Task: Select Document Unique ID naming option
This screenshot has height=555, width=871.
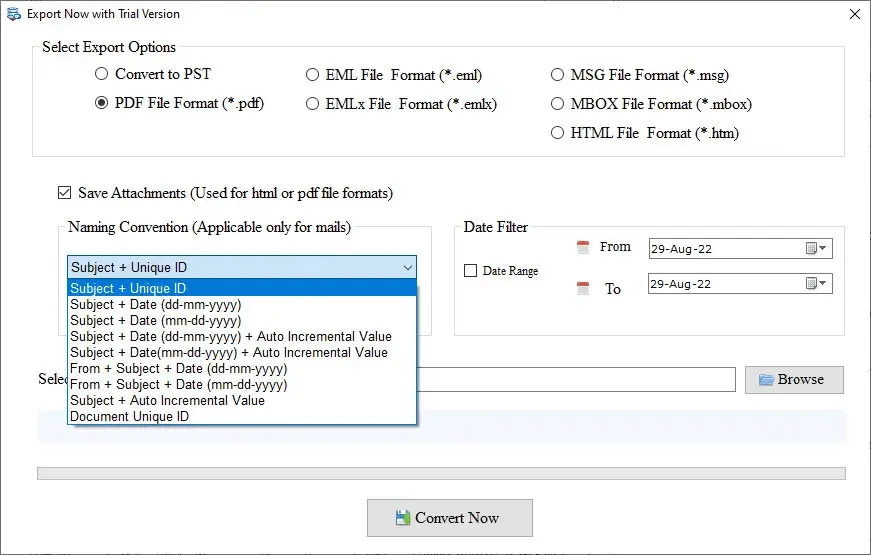Action: pyautogui.click(x=242, y=417)
